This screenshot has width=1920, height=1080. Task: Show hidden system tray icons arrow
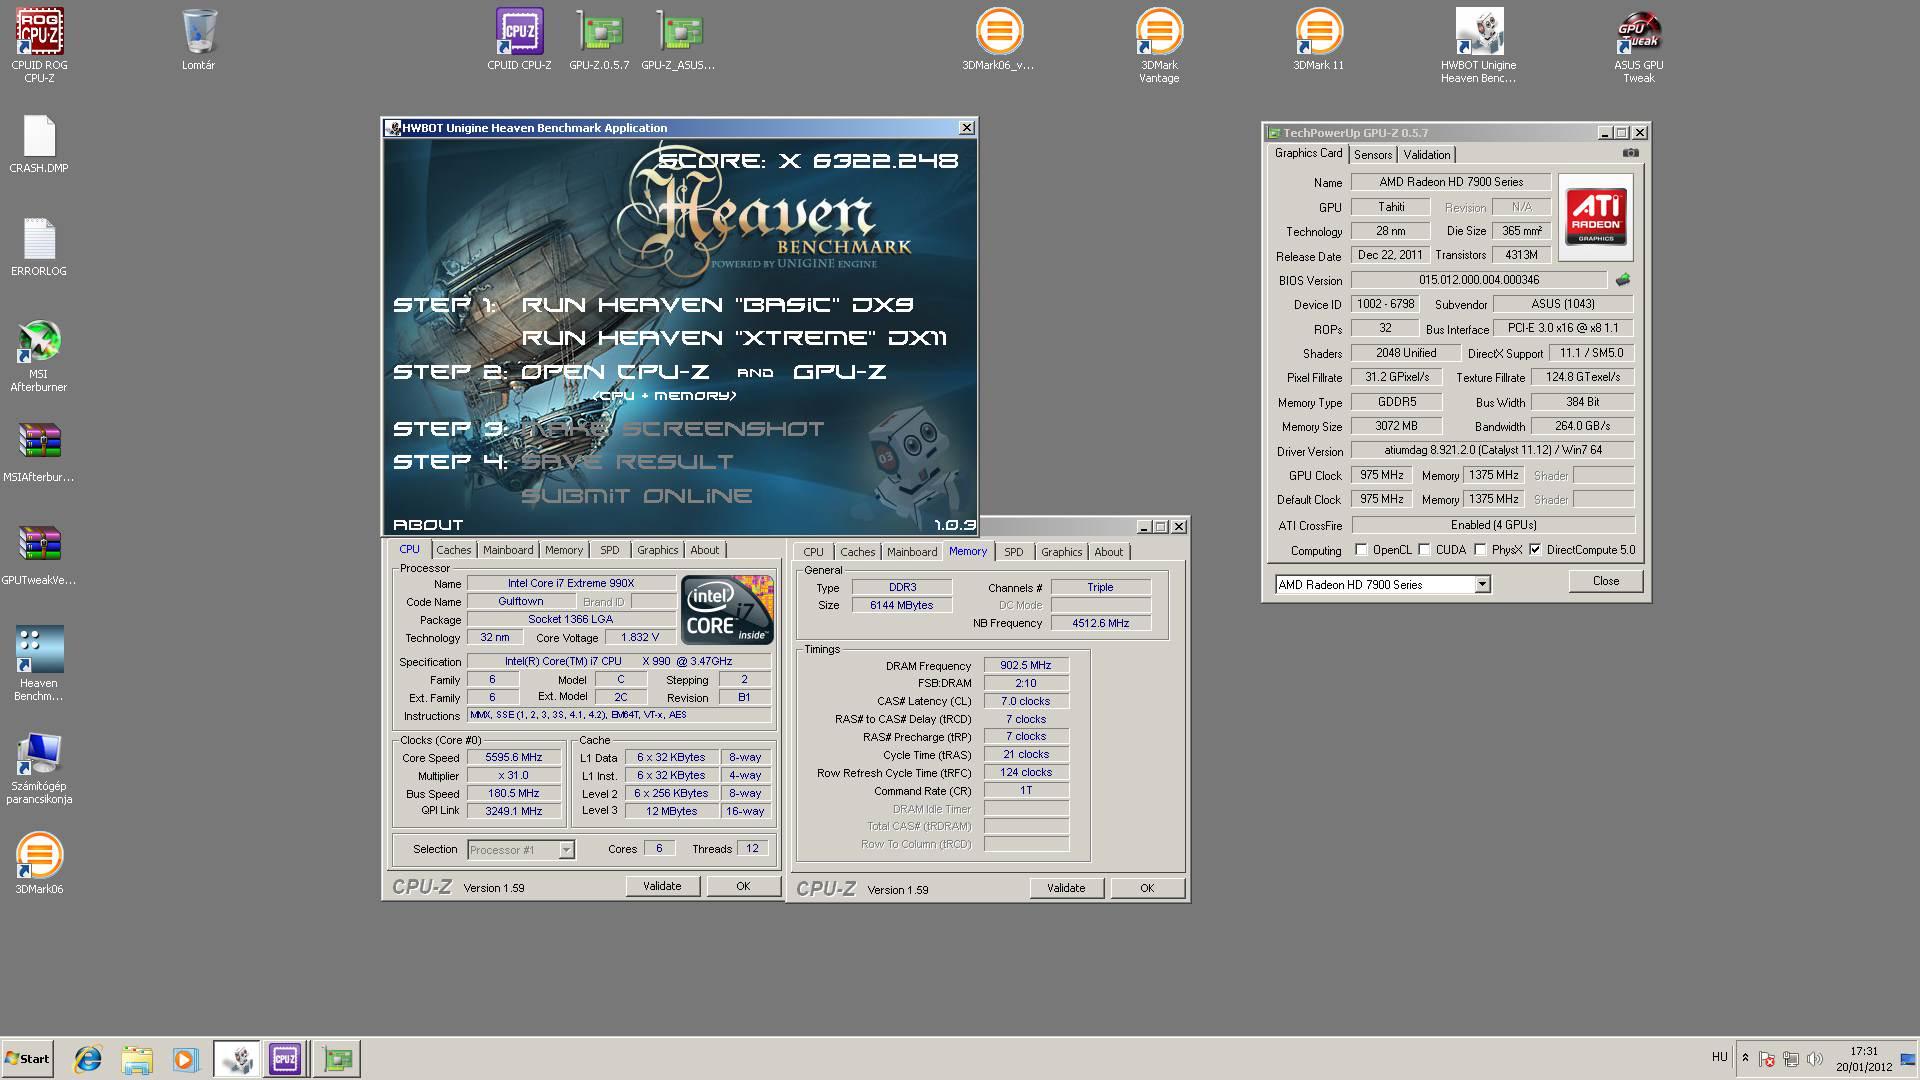[x=1745, y=1058]
